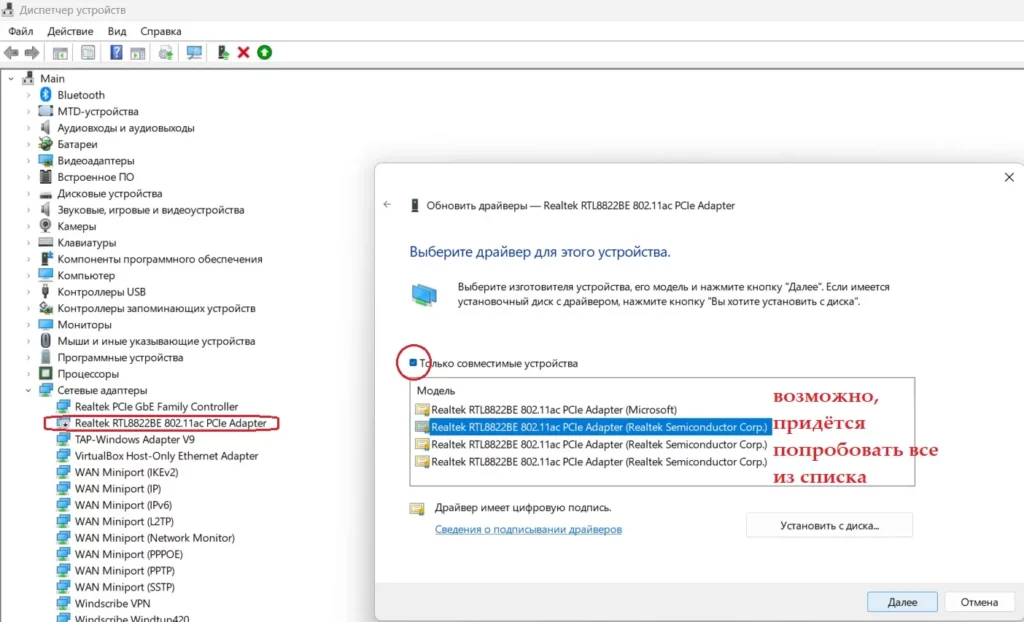
Task: Click the back arrow in the update driver dialog
Action: click(387, 205)
